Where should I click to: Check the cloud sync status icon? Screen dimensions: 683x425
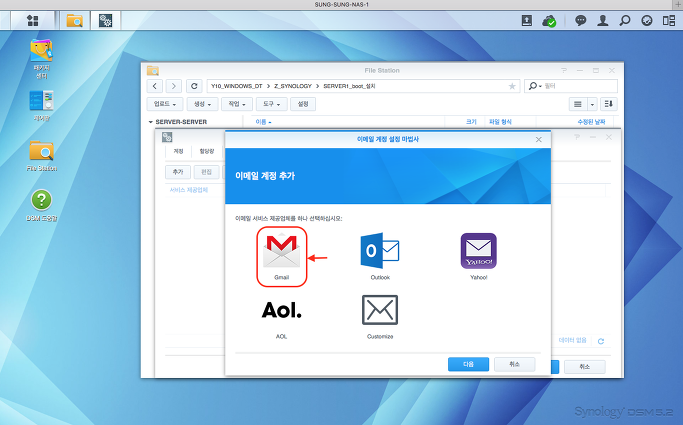pos(549,20)
